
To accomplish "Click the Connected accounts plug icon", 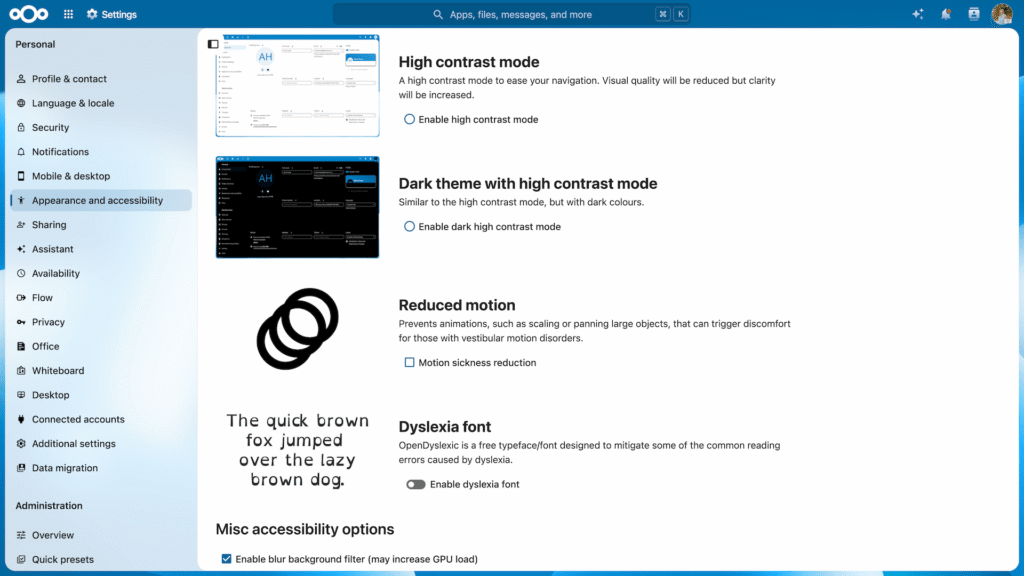I will click(21, 419).
